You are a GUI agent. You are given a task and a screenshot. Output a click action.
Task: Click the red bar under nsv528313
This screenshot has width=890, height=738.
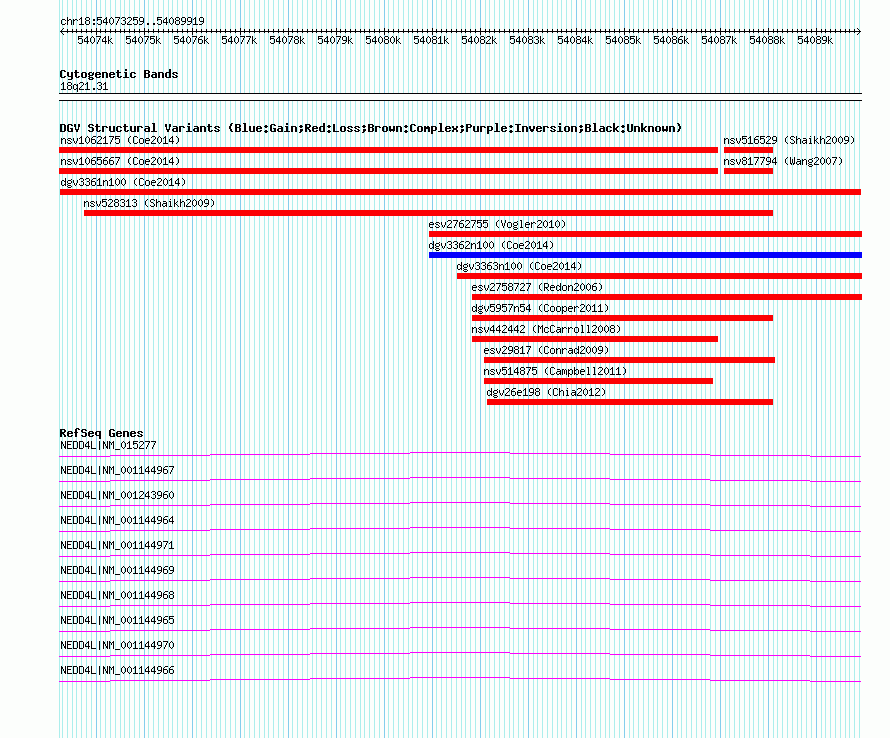tap(429, 213)
